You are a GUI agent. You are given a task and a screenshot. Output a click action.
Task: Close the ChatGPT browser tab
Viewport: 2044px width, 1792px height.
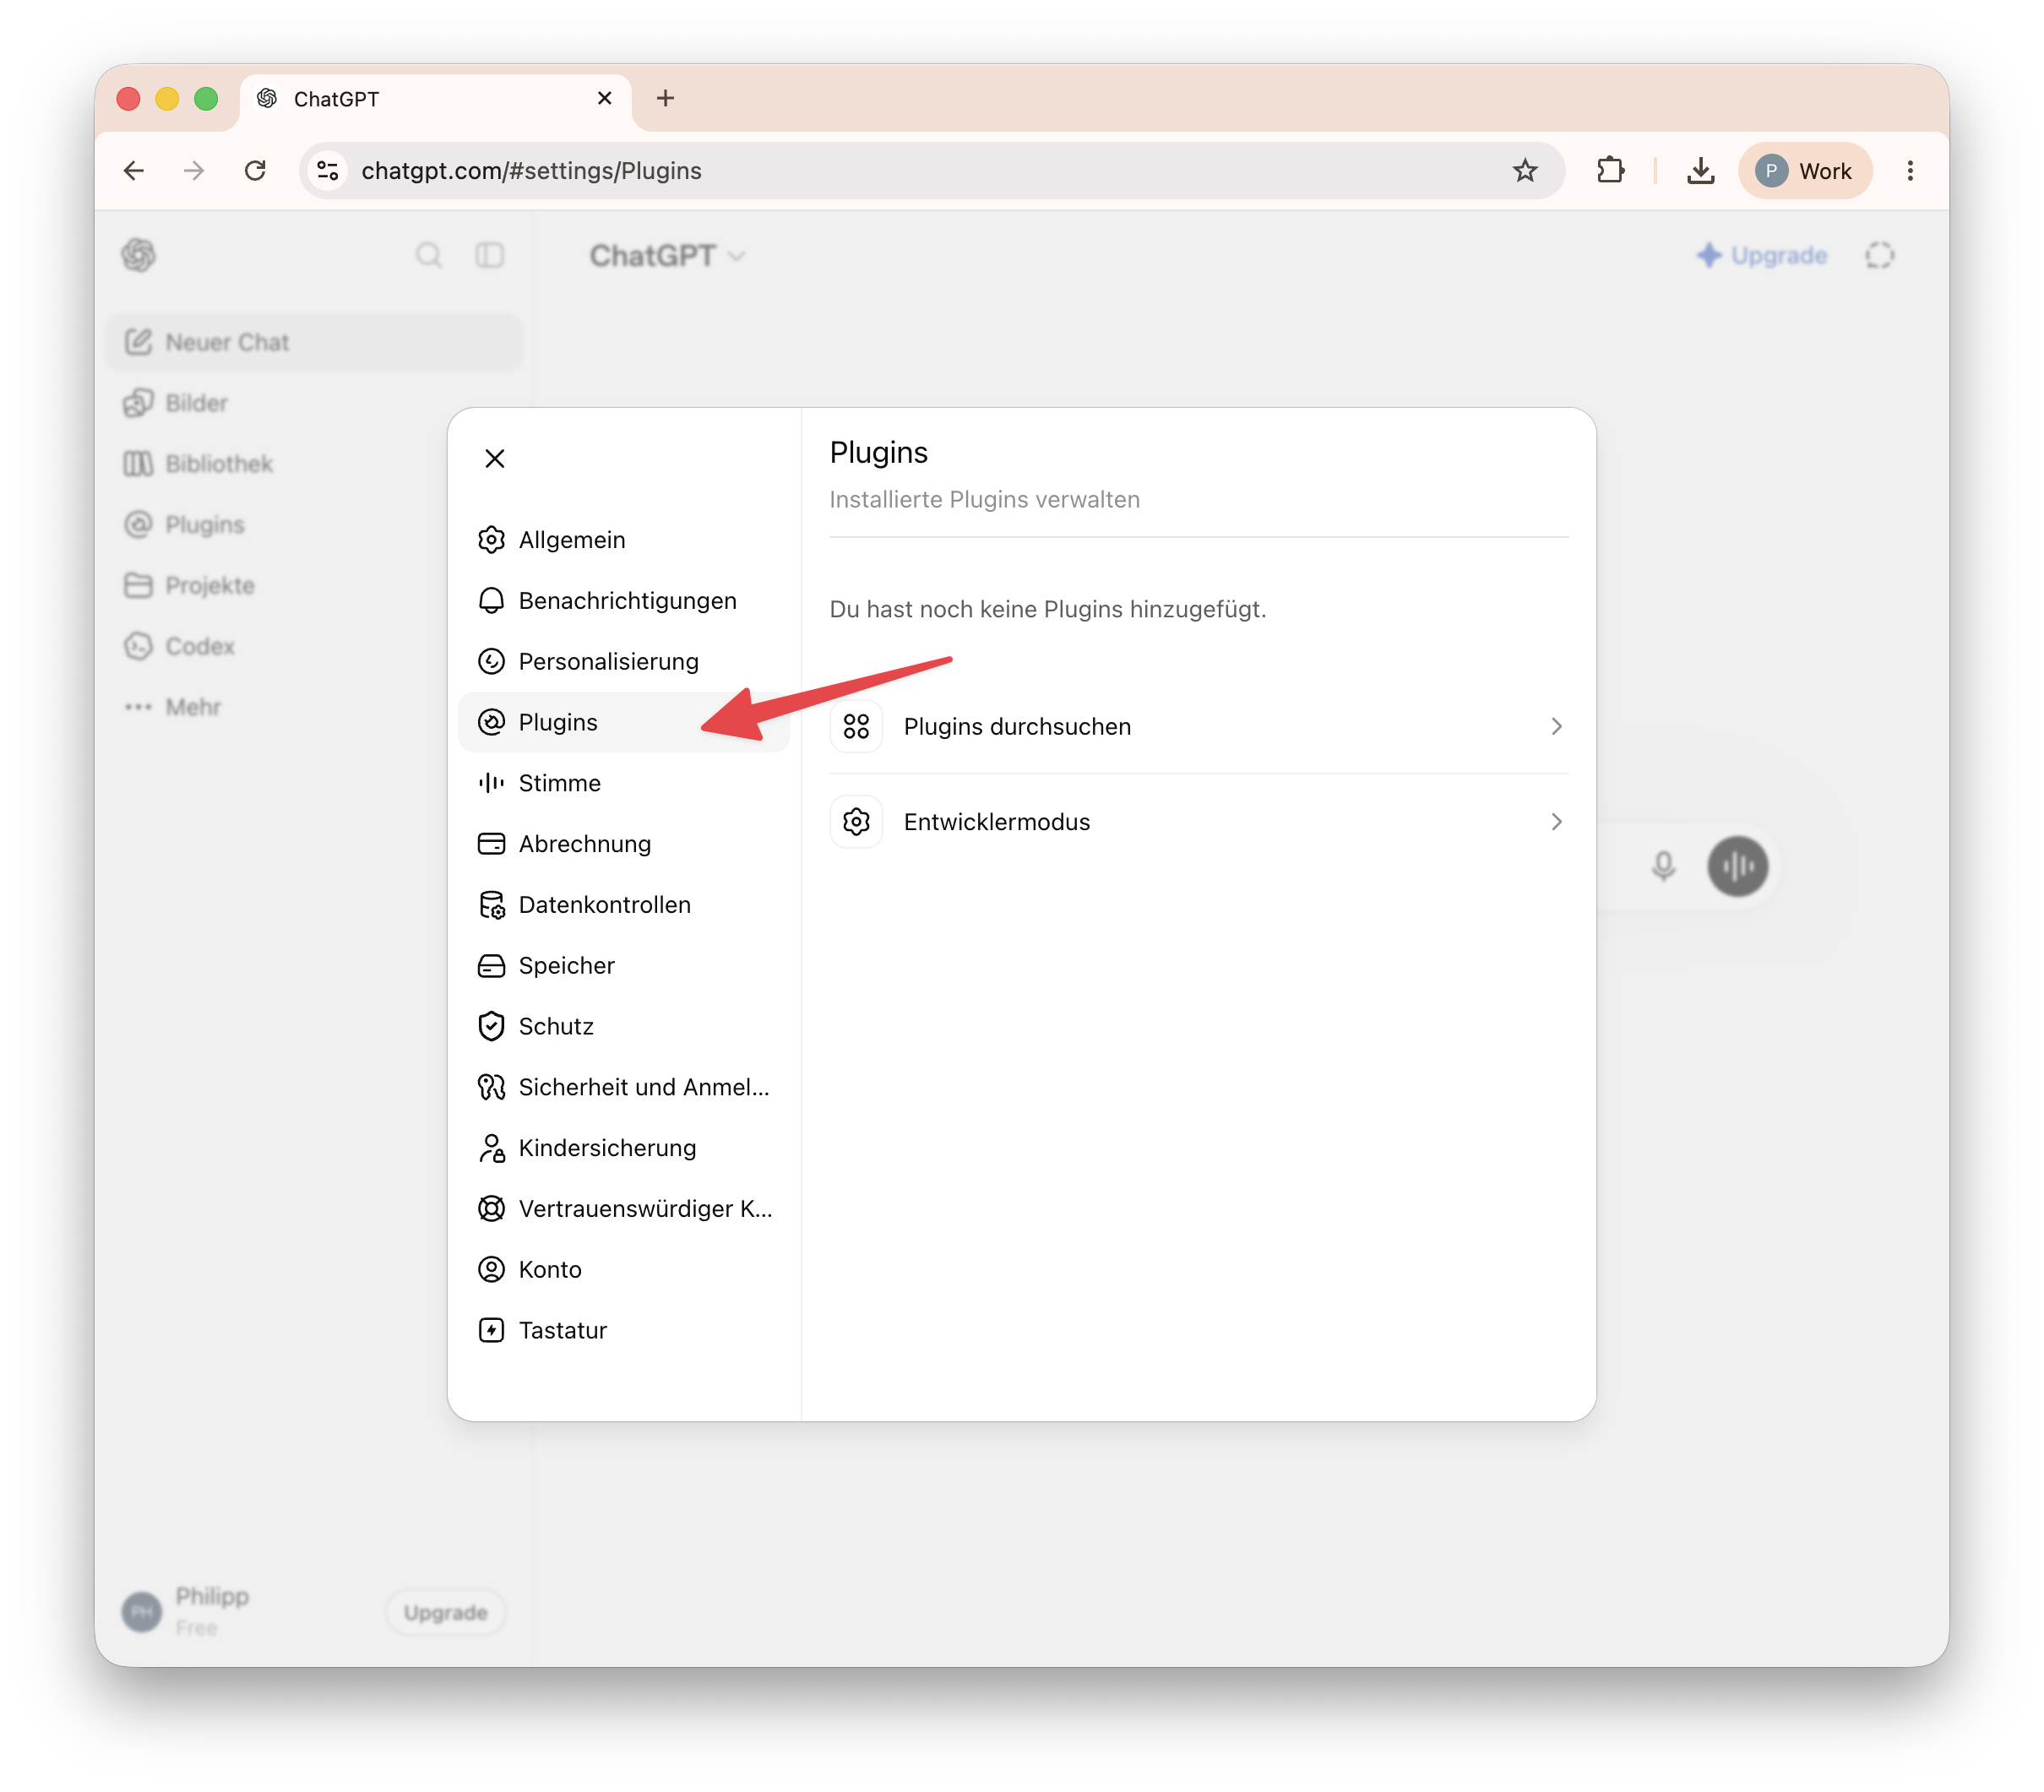coord(604,98)
